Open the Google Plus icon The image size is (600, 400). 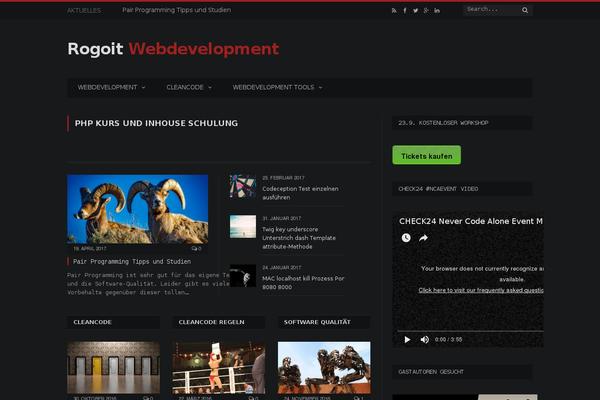pyautogui.click(x=426, y=11)
